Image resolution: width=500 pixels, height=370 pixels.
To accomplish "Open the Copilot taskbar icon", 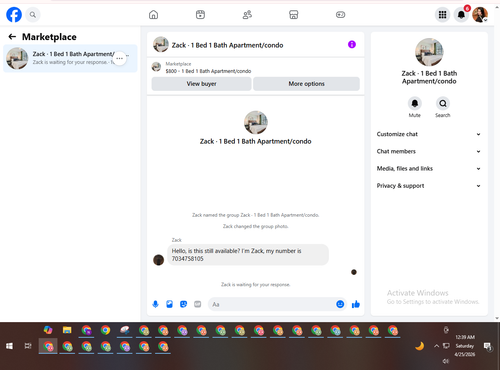I will 48,330.
